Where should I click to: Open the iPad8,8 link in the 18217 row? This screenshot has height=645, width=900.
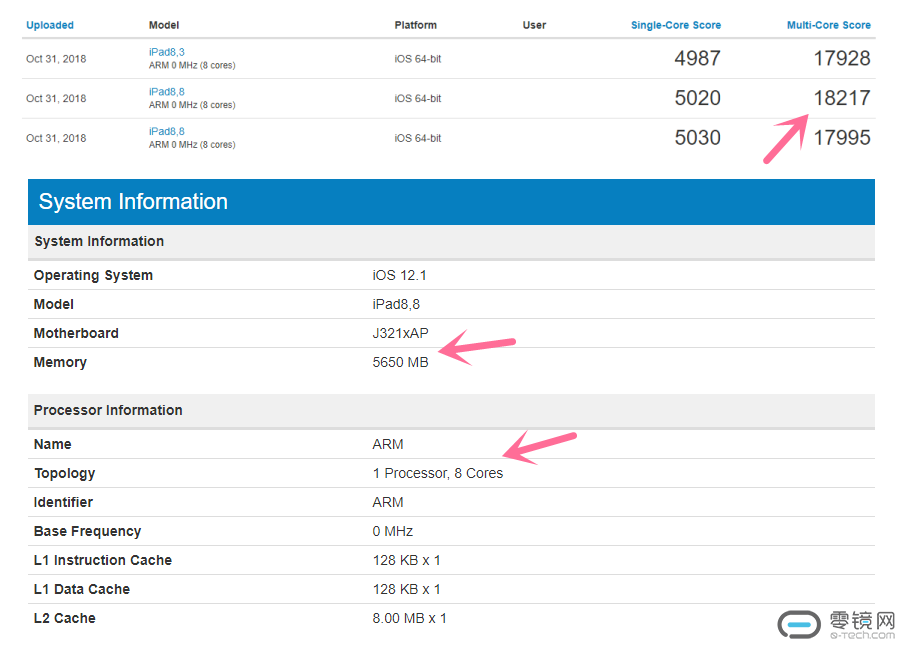click(166, 91)
